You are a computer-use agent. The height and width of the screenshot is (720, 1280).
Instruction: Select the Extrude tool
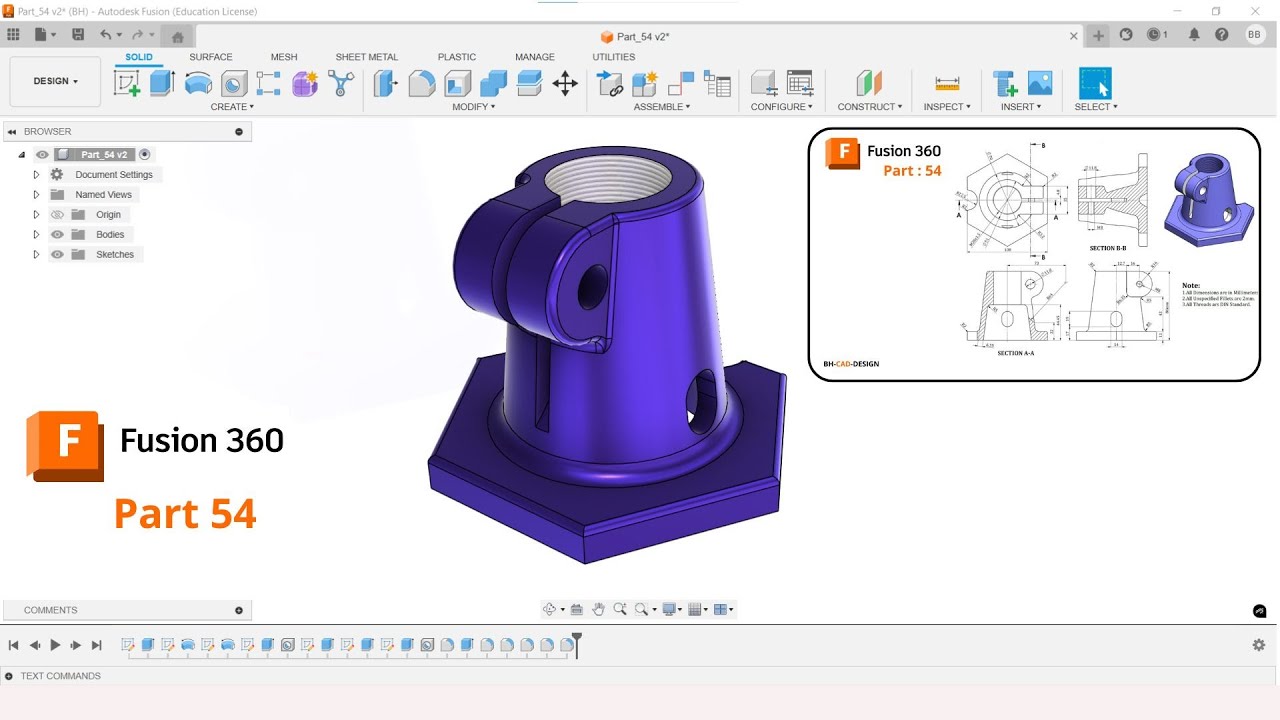click(x=162, y=84)
